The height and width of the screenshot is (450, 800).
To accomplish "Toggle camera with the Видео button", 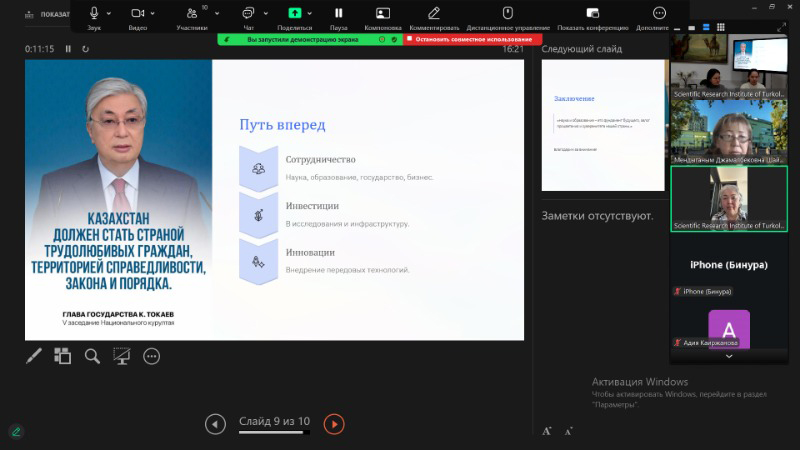I will [137, 15].
